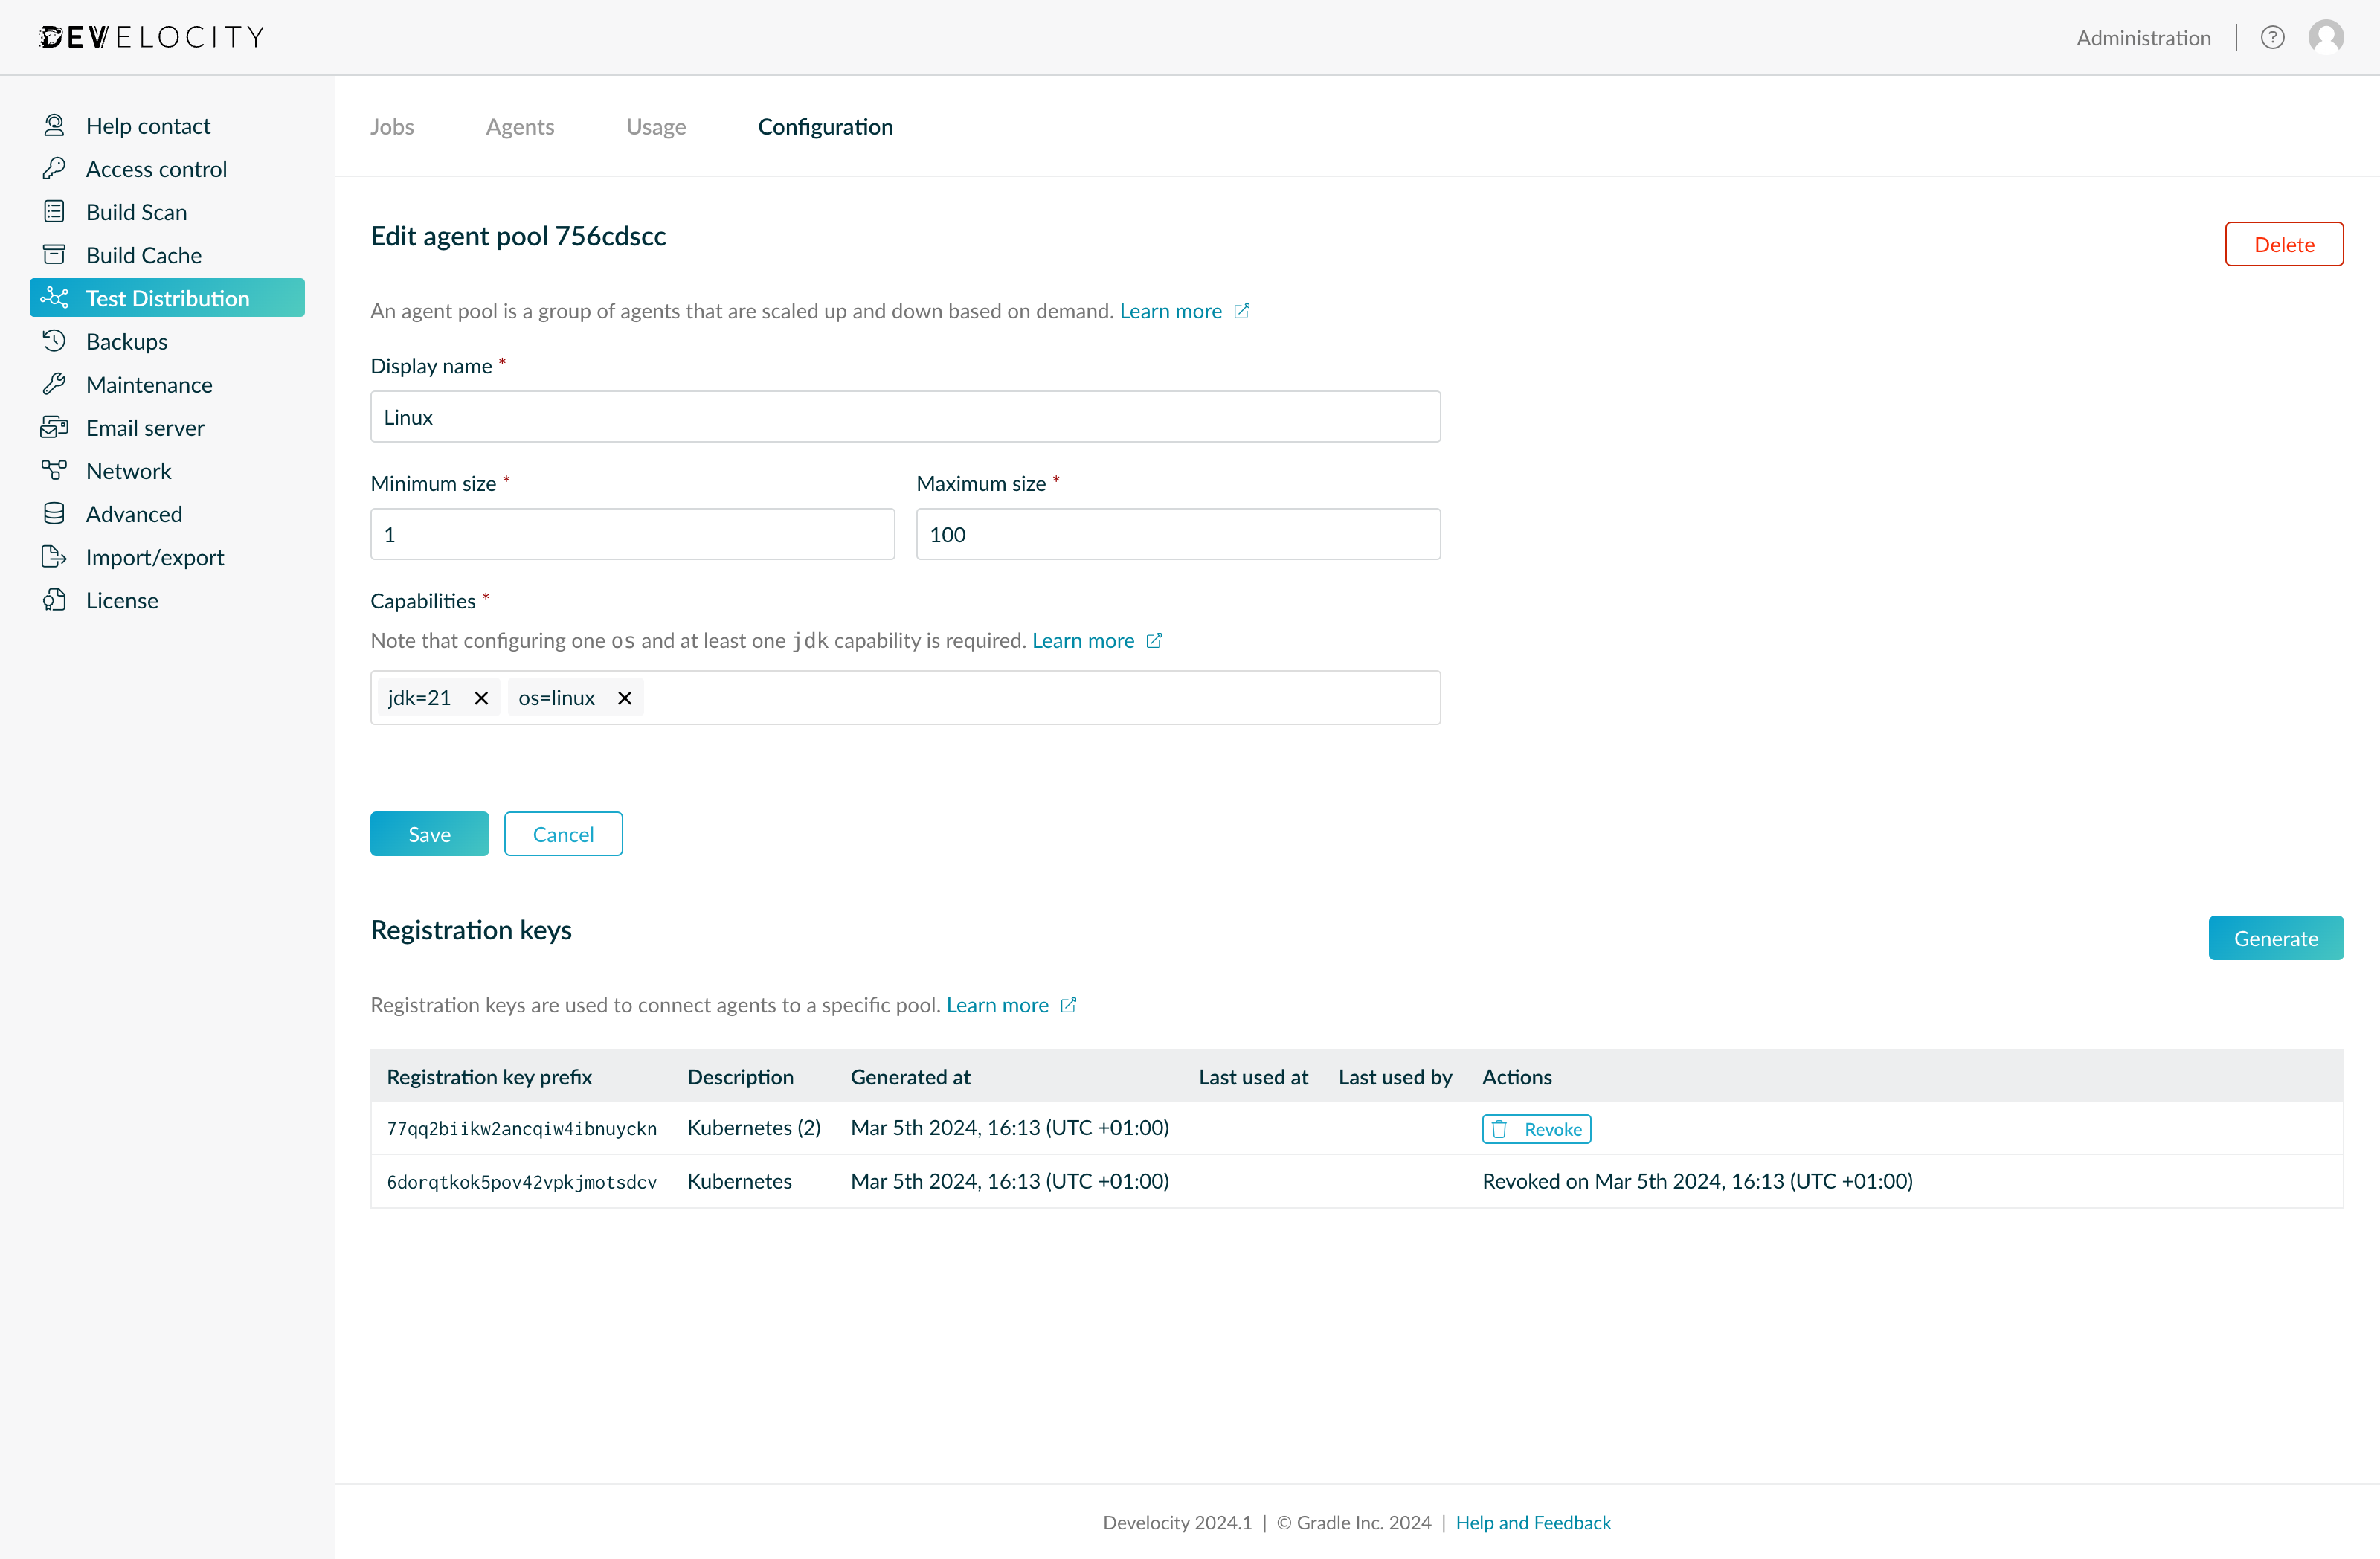Open the Import/export page
The width and height of the screenshot is (2380, 1559).
coord(154,557)
